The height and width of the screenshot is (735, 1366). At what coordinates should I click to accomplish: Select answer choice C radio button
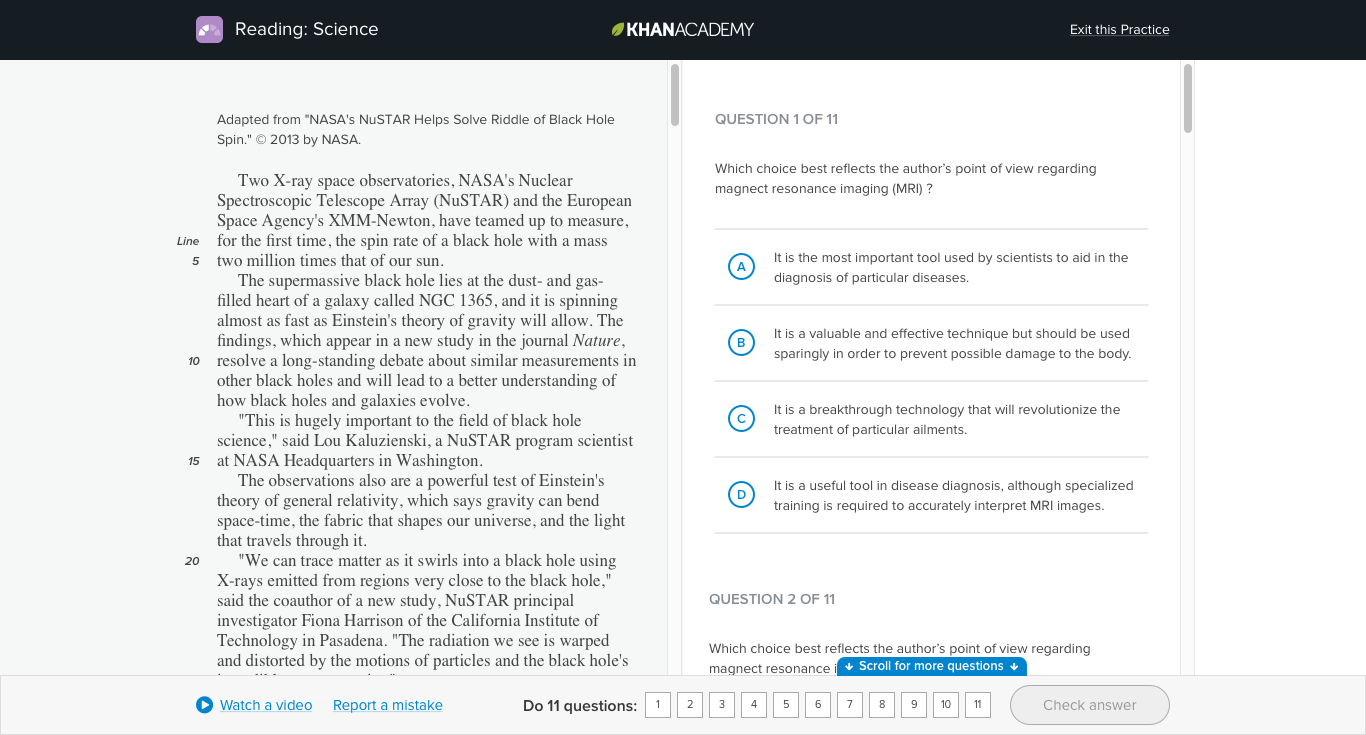tap(741, 419)
